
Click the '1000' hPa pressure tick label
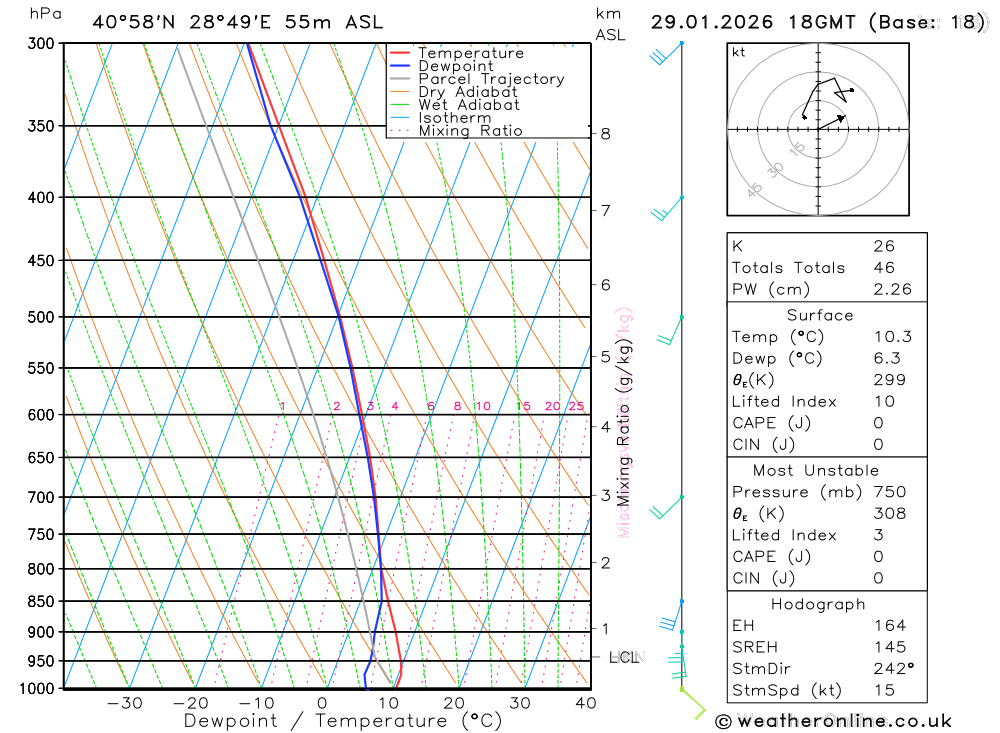37,689
